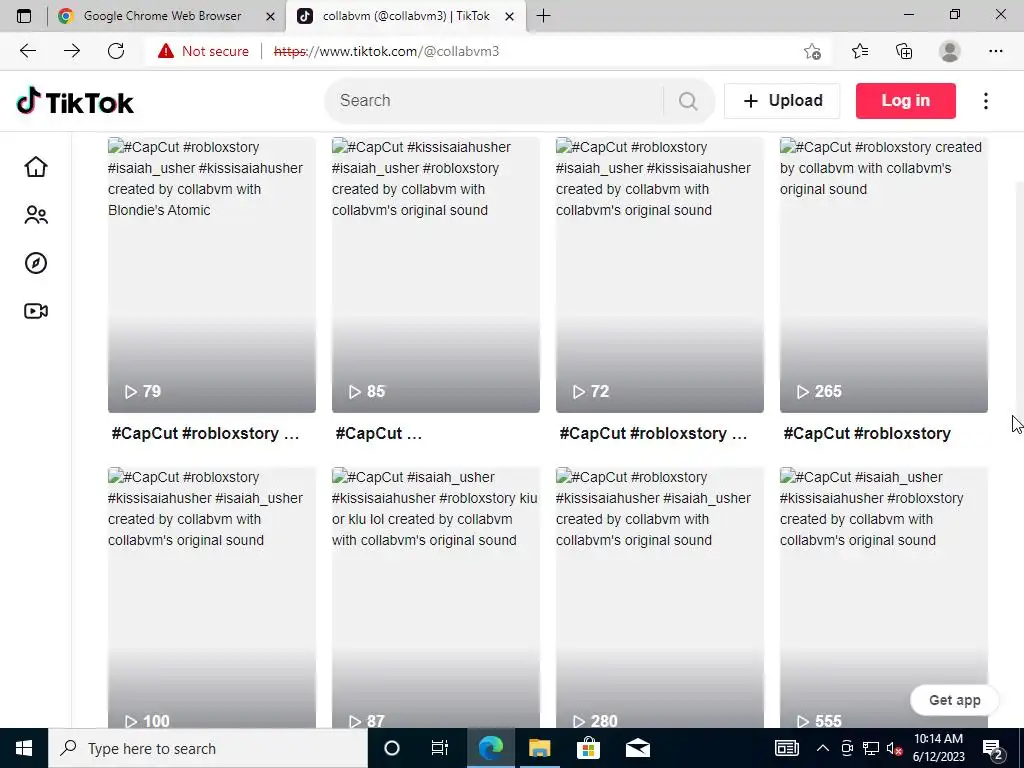Click the Not secure warning indicator
Screen dimensions: 1024x768
(203, 51)
